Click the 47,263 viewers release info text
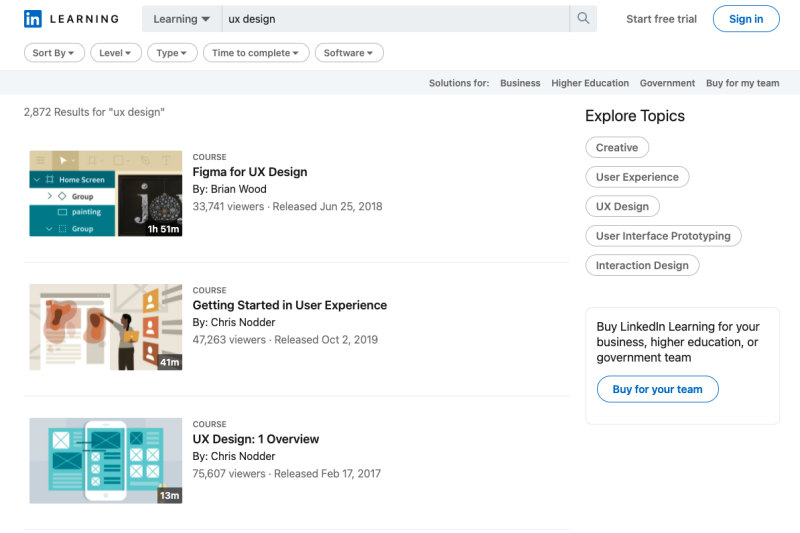The width and height of the screenshot is (800, 533). pyautogui.click(x=285, y=340)
